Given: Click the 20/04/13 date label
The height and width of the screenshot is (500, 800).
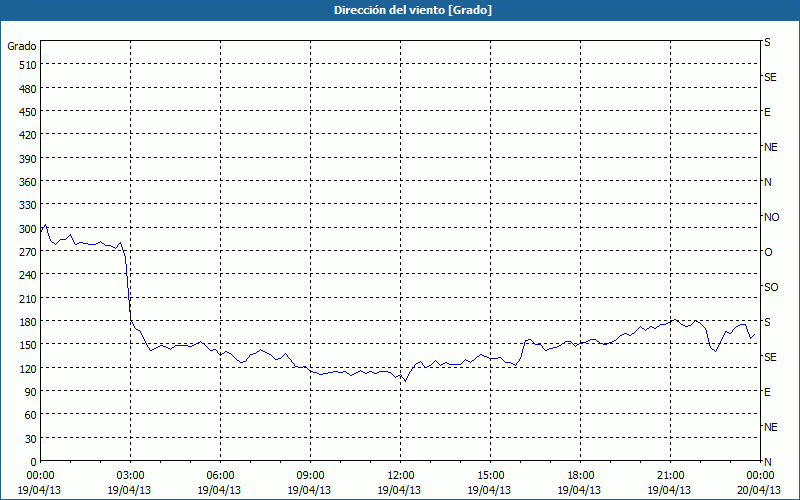Looking at the screenshot, I should click(x=760, y=490).
